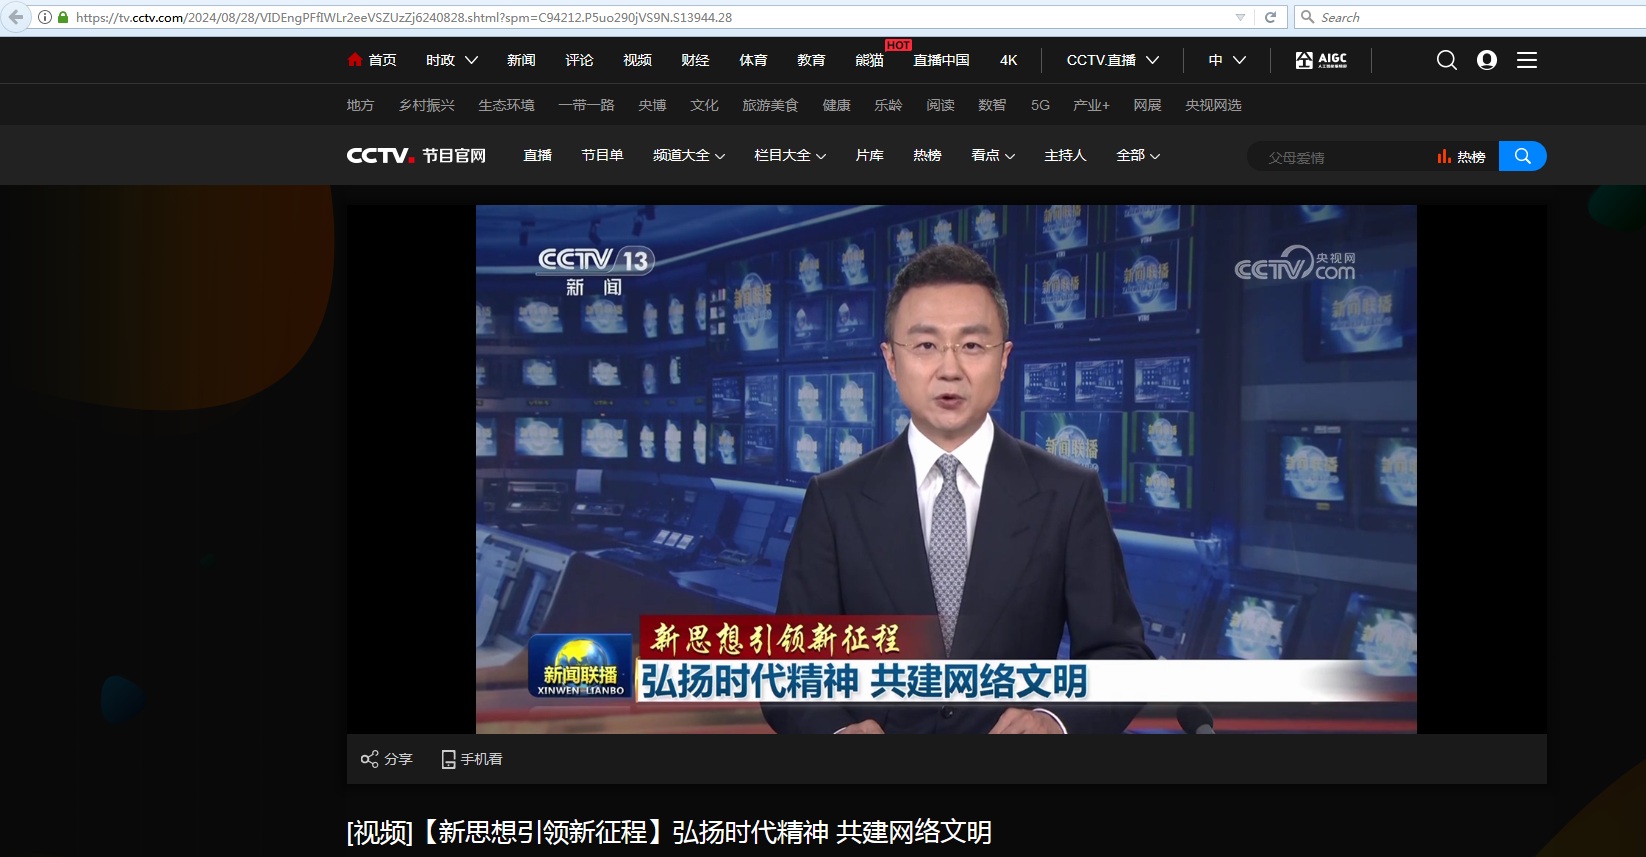Viewport: 1646px width, 857px height.
Task: Open site information icon in address bar
Action: pos(45,17)
